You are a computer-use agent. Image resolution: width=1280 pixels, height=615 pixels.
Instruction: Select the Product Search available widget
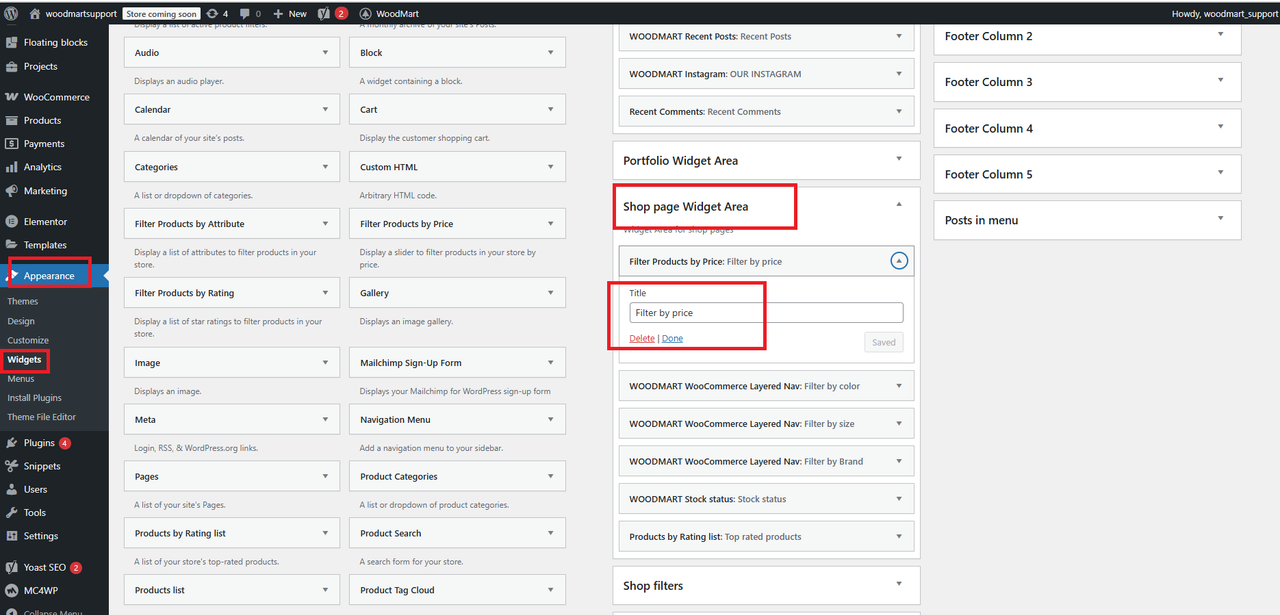458,533
